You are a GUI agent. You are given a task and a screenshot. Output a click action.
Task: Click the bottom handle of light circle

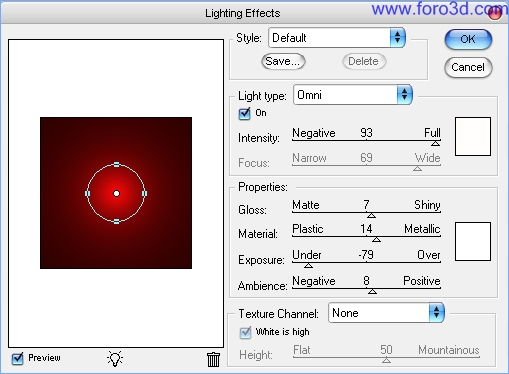point(116,222)
